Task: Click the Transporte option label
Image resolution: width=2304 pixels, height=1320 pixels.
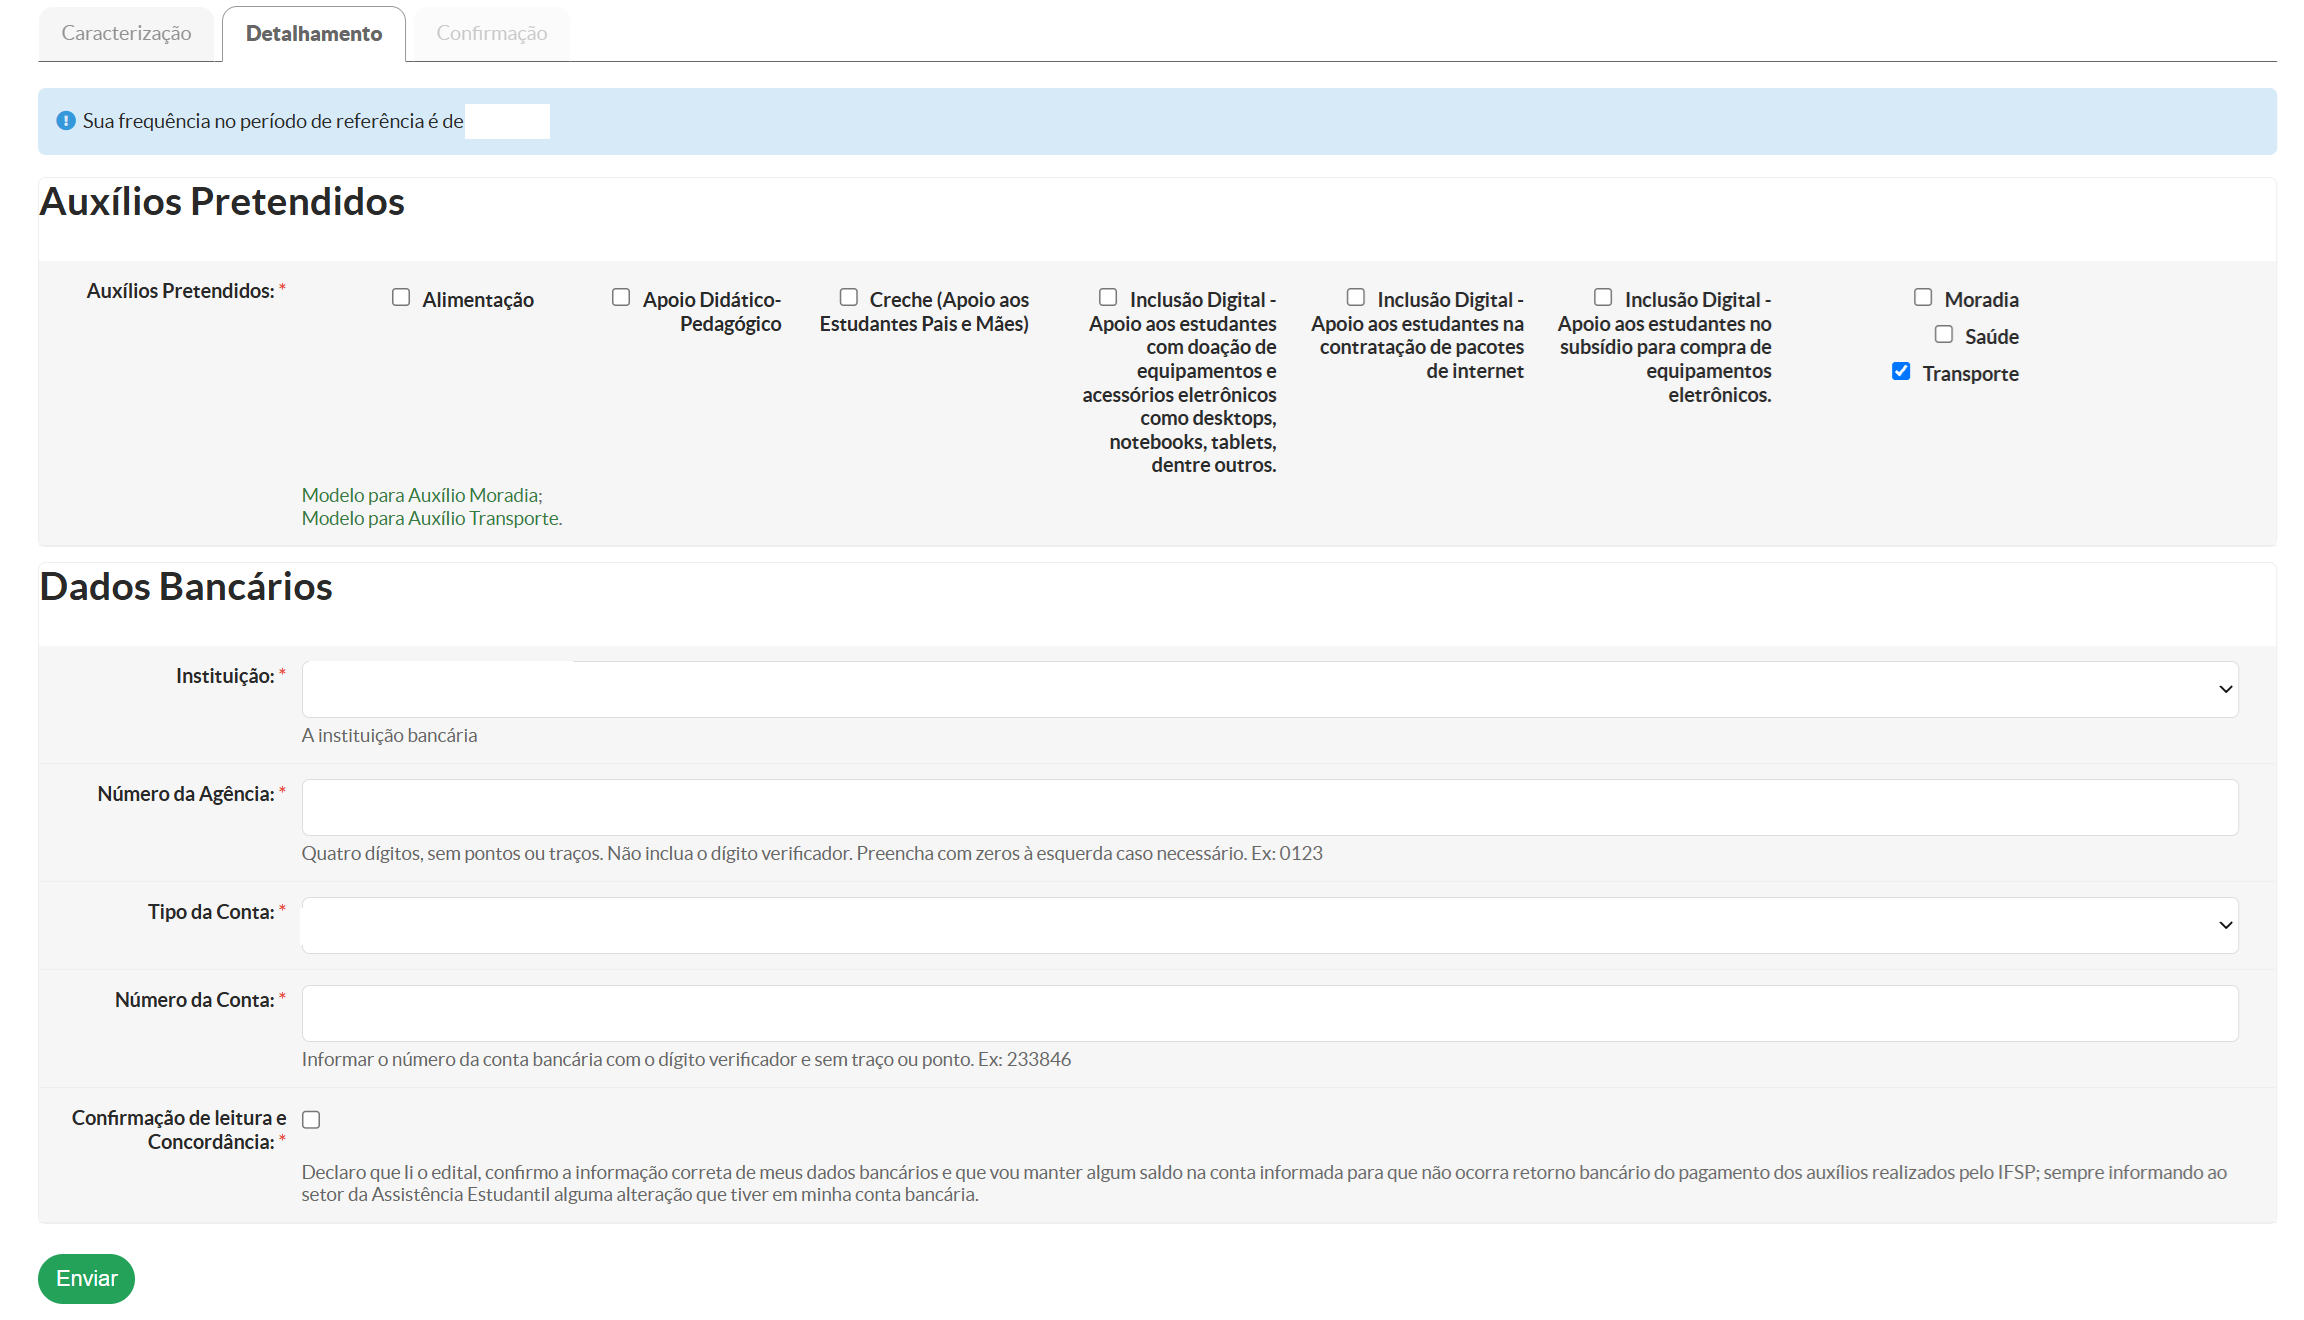Action: pyautogui.click(x=1970, y=374)
